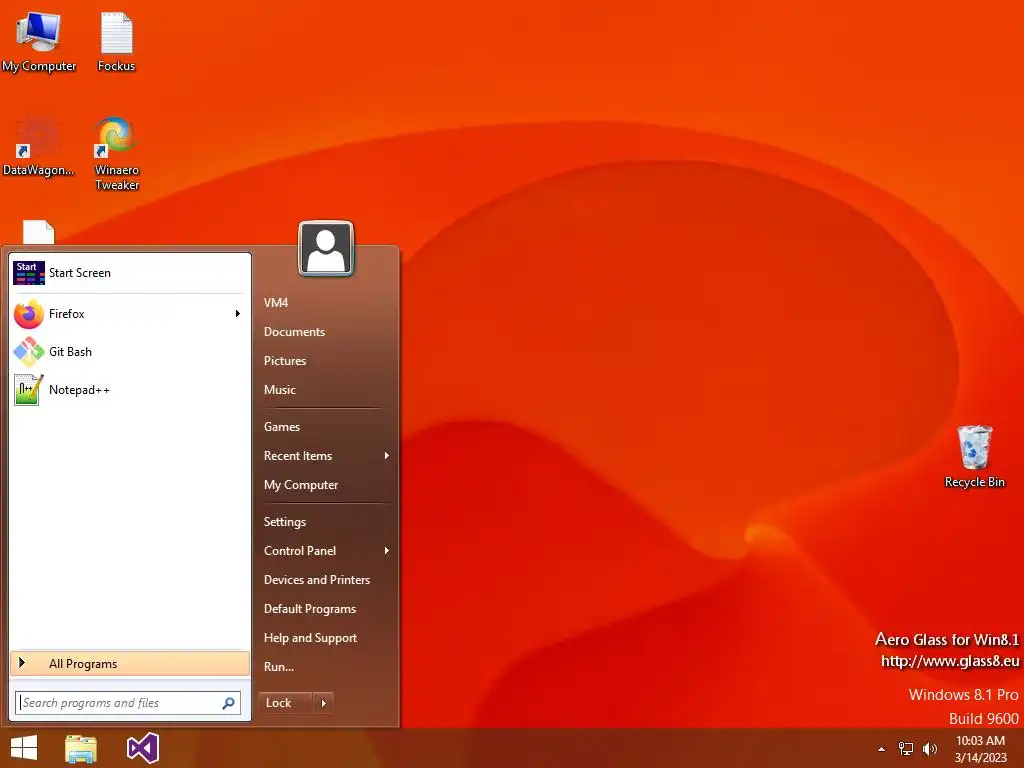Image resolution: width=1024 pixels, height=768 pixels.
Task: Open Visual Studio from the taskbar
Action: [142, 748]
